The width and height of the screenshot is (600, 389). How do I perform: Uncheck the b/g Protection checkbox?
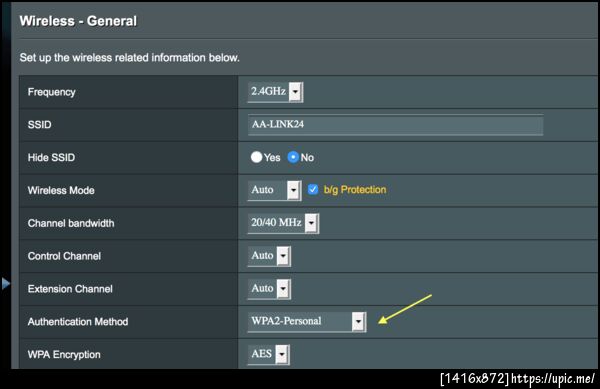(x=313, y=189)
